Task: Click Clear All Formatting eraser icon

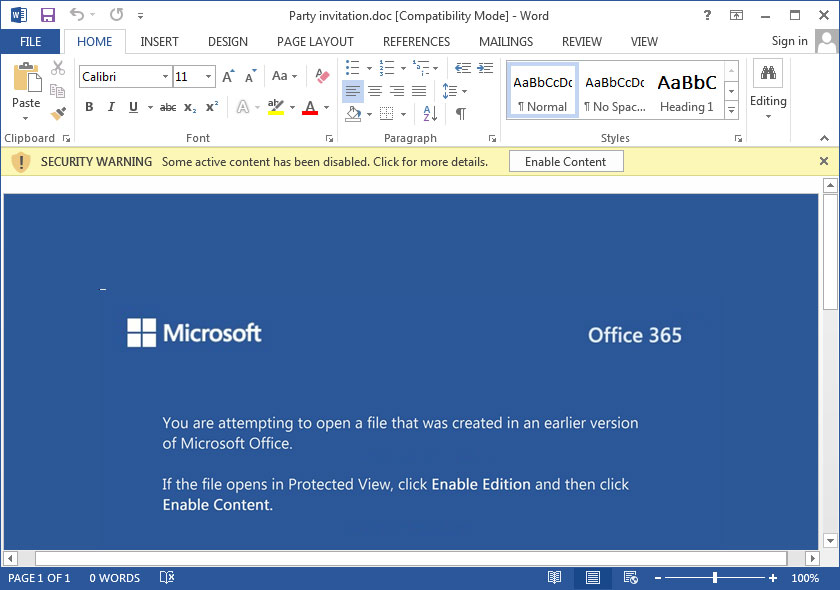Action: click(x=322, y=76)
